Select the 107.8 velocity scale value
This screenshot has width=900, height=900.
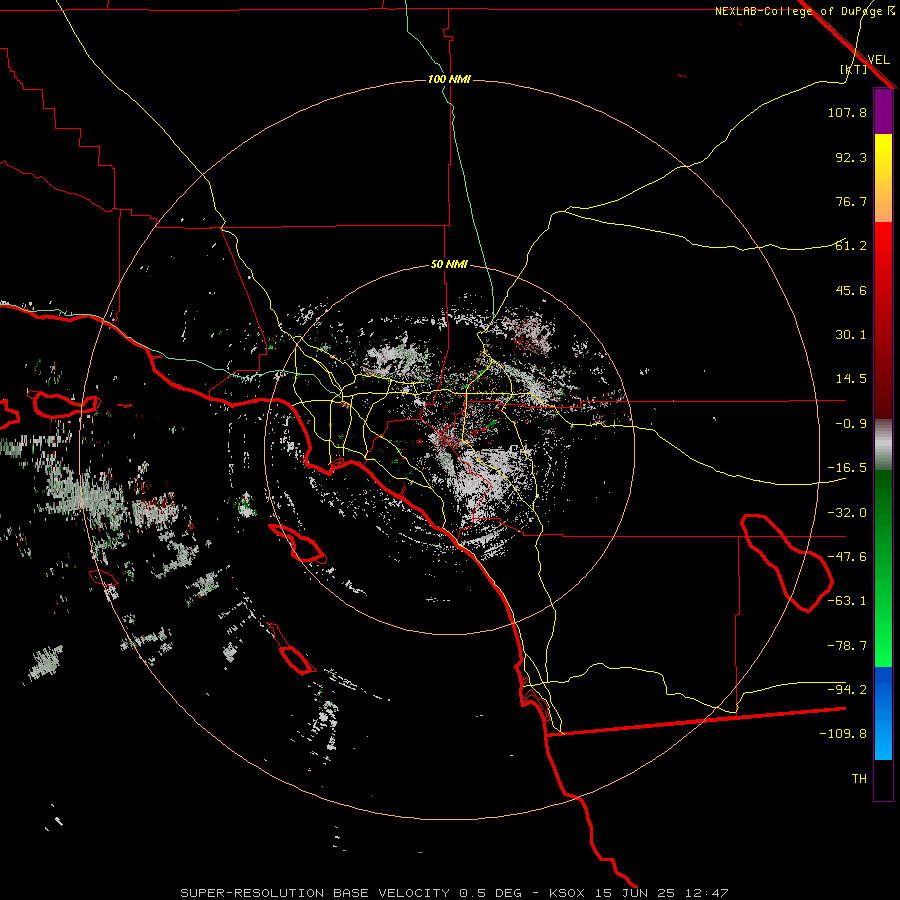pos(847,112)
